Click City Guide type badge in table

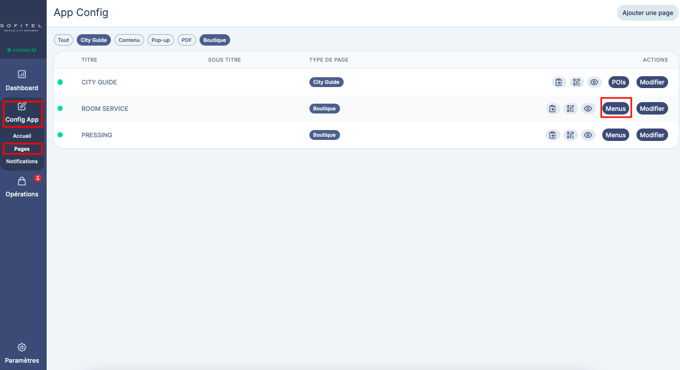[x=326, y=82]
